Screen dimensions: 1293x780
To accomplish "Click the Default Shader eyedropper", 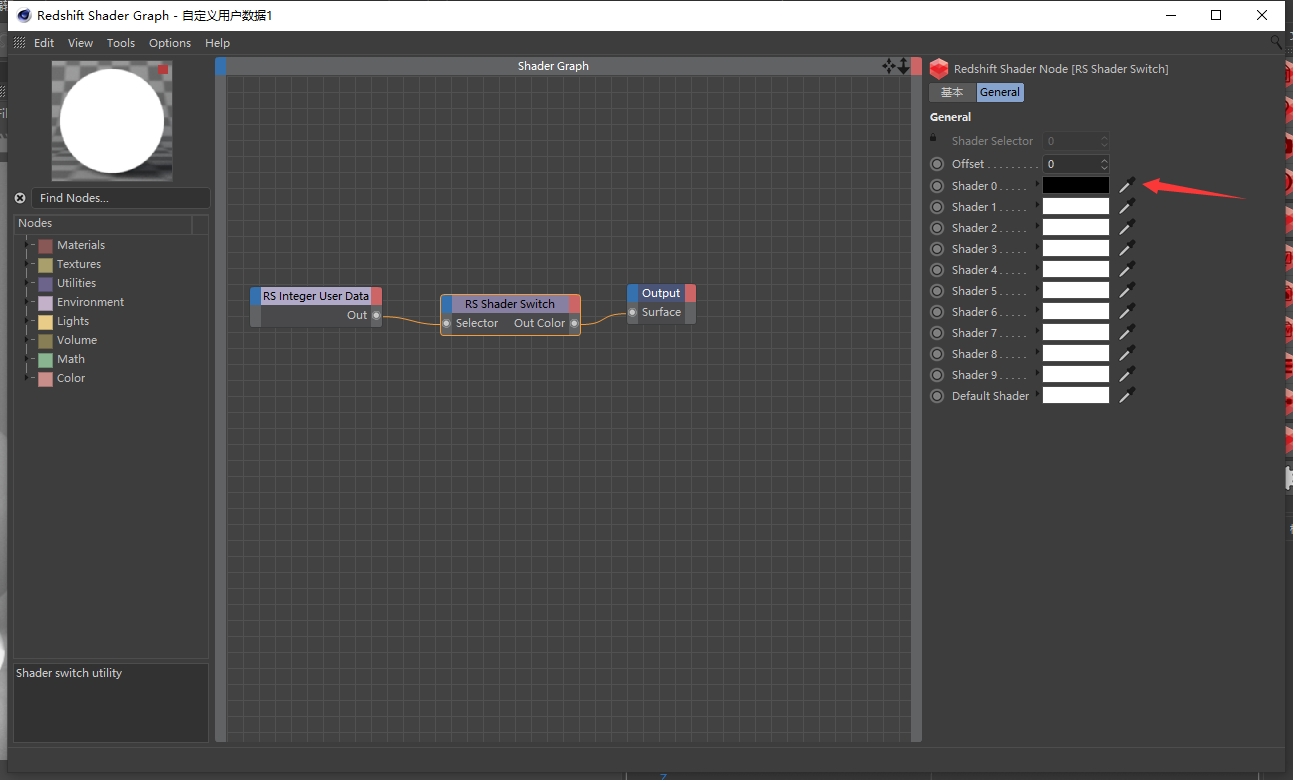I will click(x=1127, y=395).
